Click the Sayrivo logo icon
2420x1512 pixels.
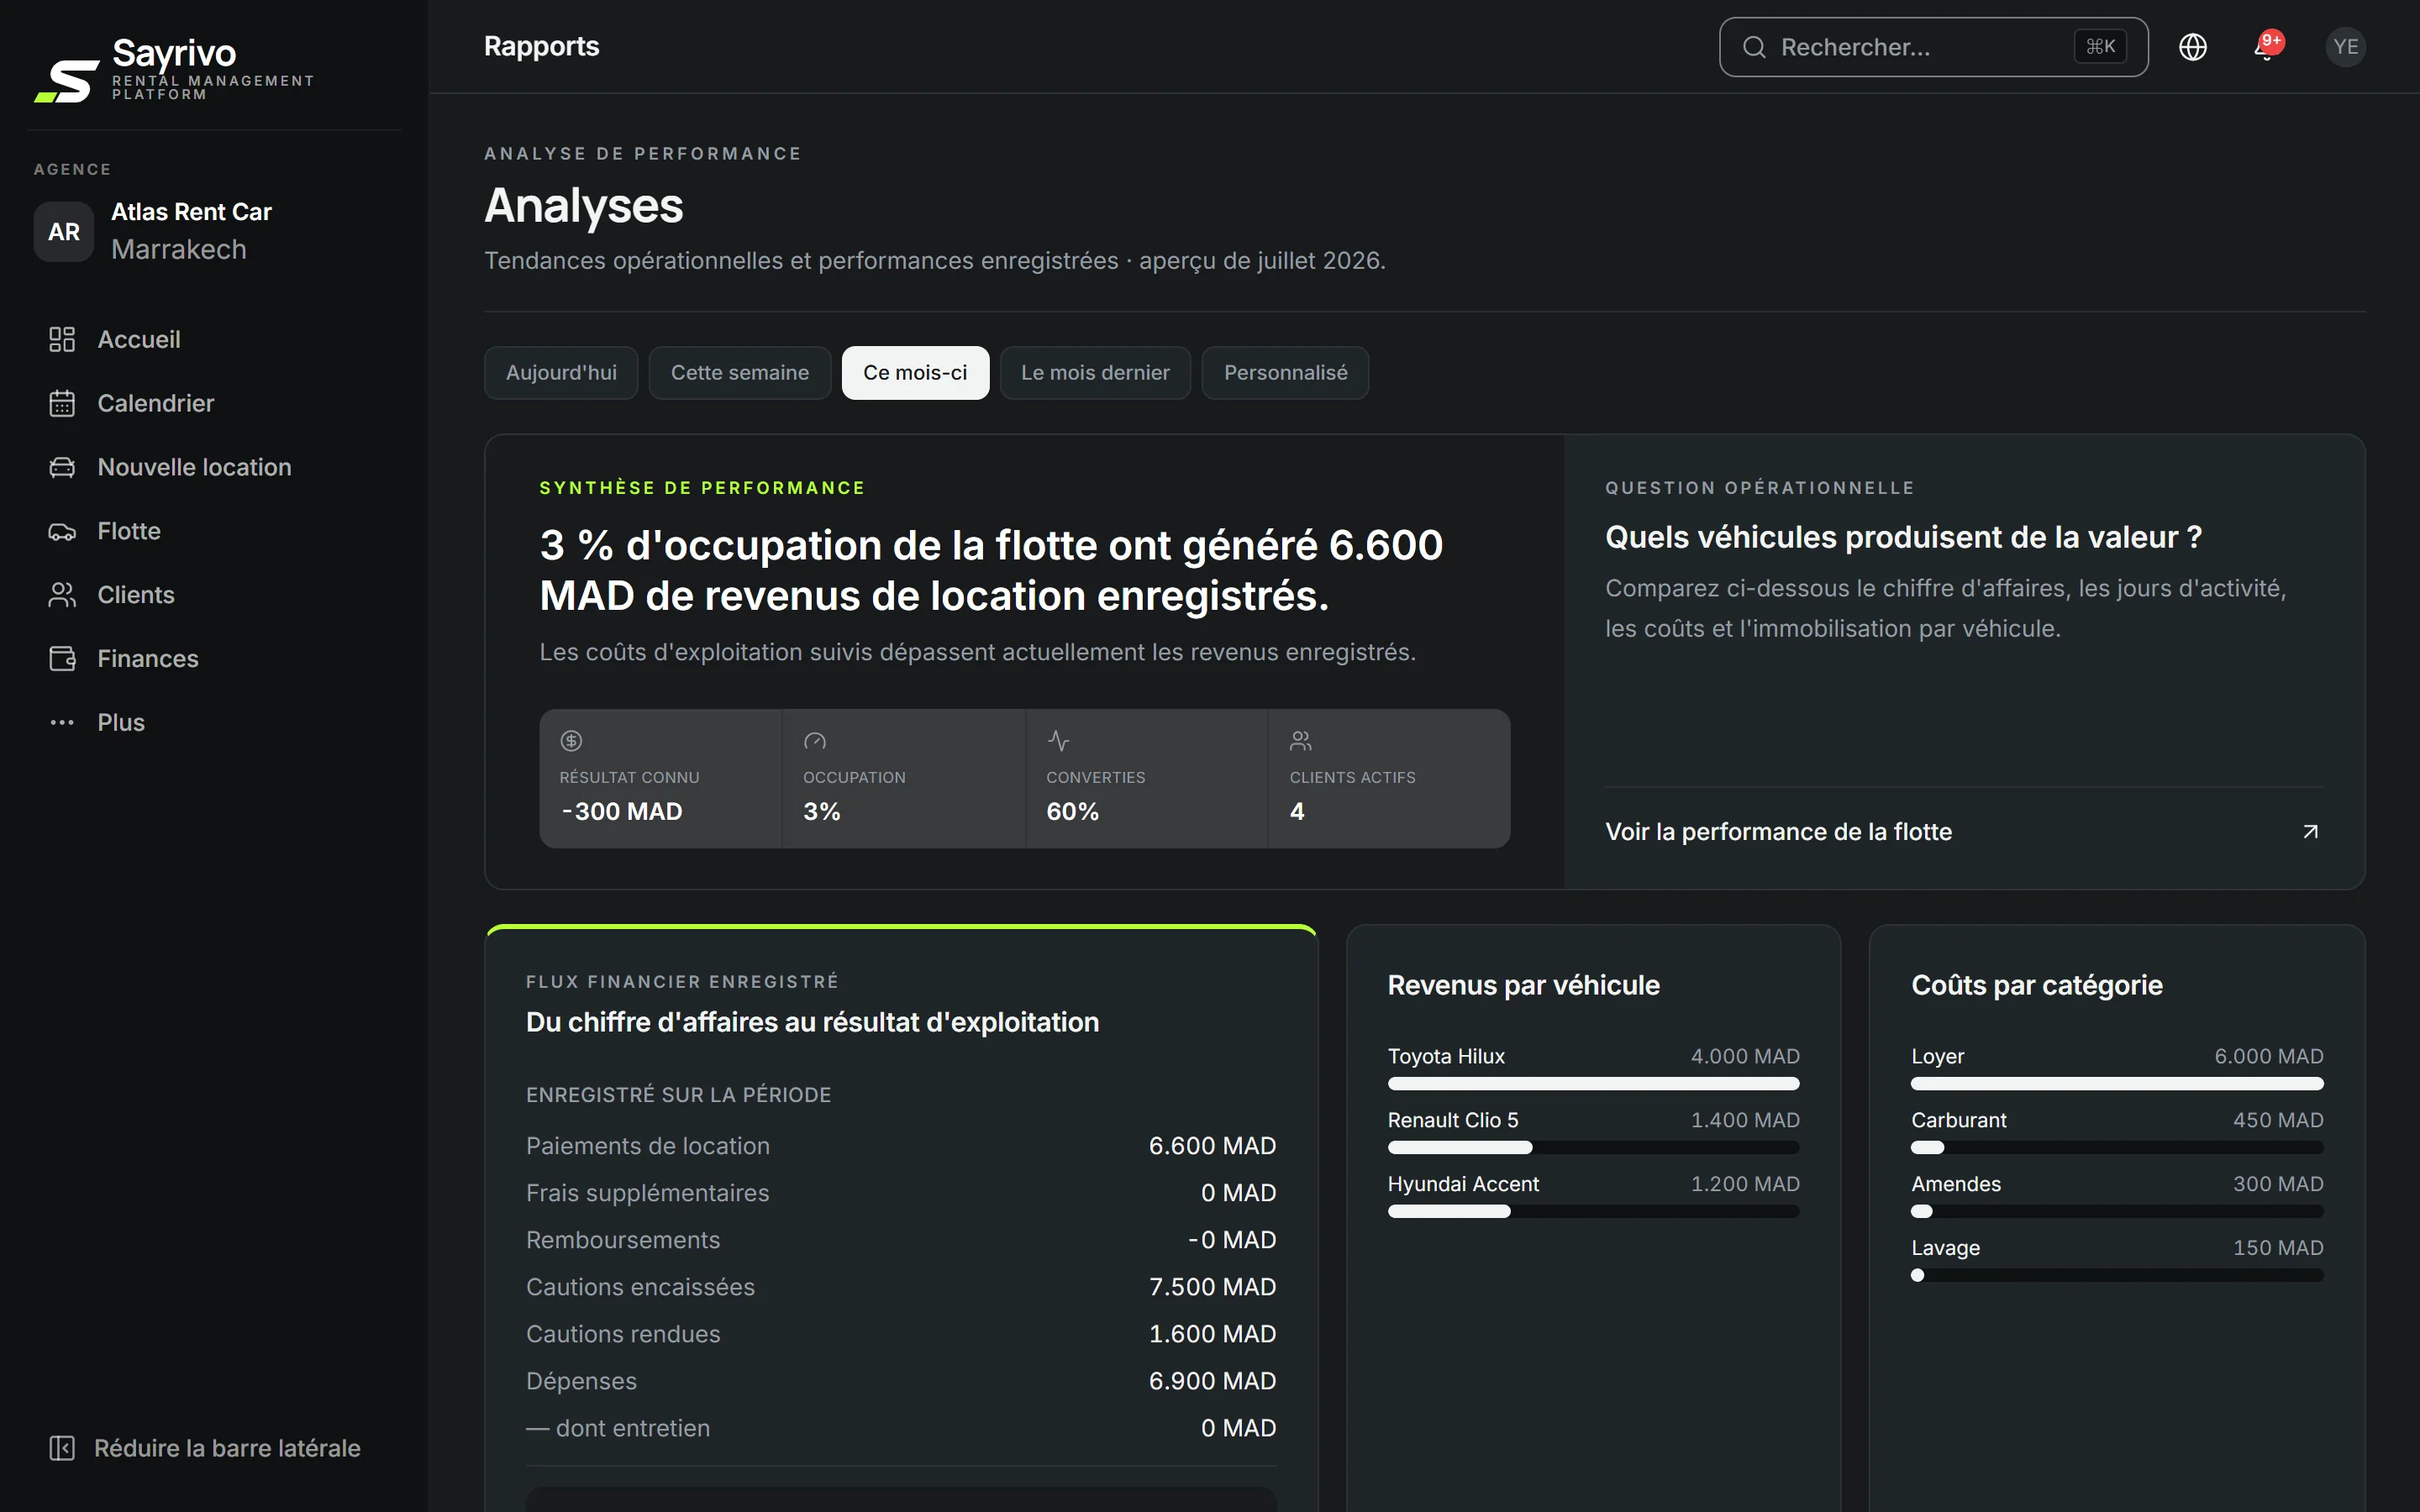(x=67, y=81)
